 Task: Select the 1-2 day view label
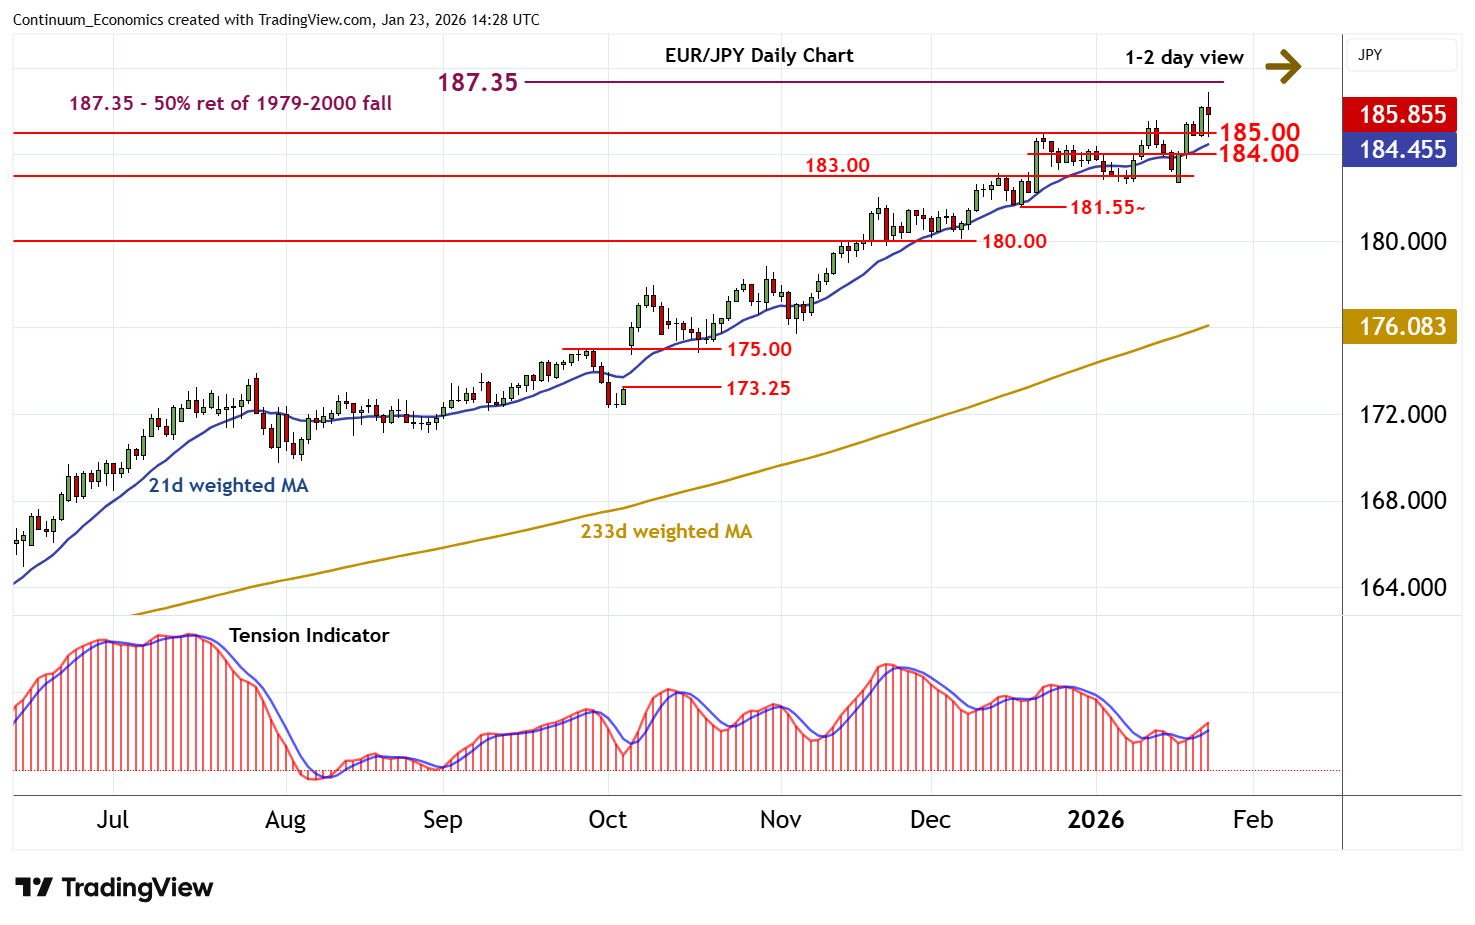1184,58
